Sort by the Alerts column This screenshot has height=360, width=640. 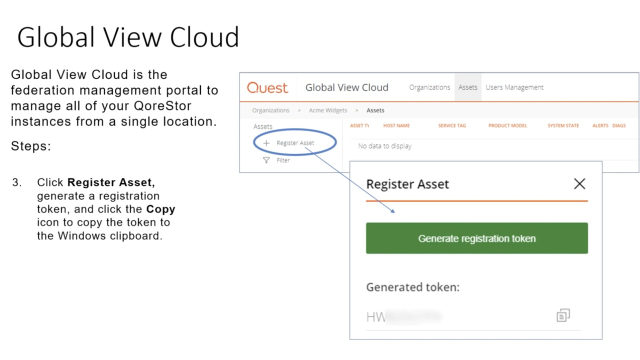pos(600,126)
